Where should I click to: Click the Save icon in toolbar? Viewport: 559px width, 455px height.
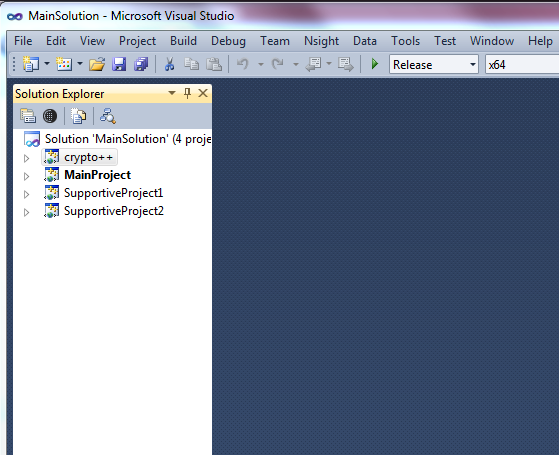pyautogui.click(x=119, y=65)
